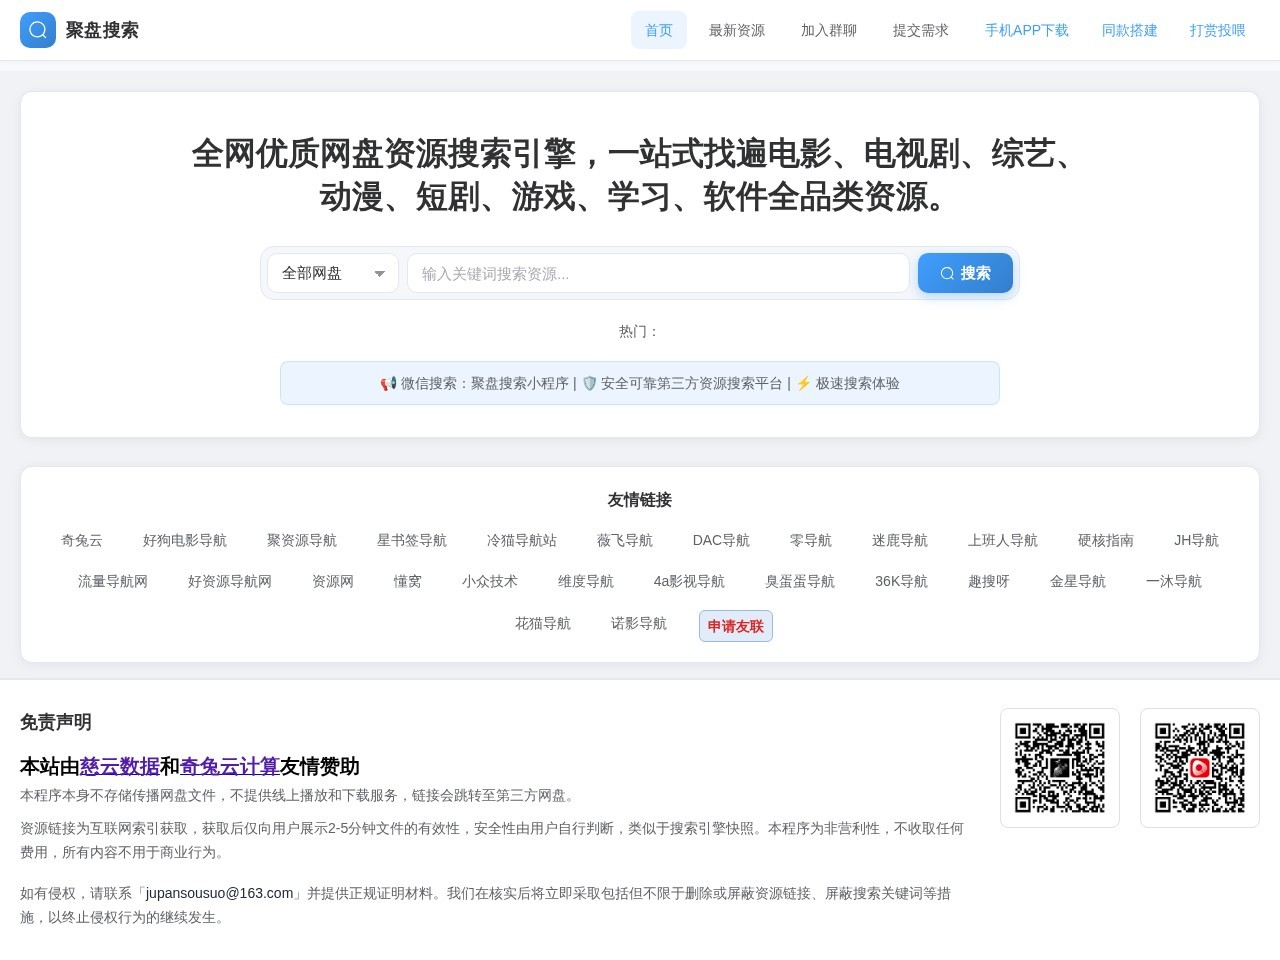Open 上班人导航 link
The image size is (1280, 960).
1003,540
